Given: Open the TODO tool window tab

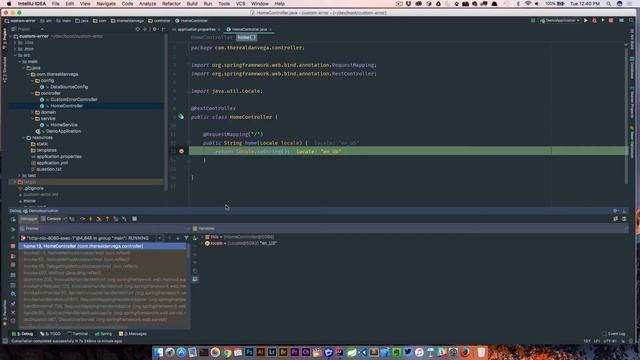Looking at the screenshot, I should pos(50,334).
